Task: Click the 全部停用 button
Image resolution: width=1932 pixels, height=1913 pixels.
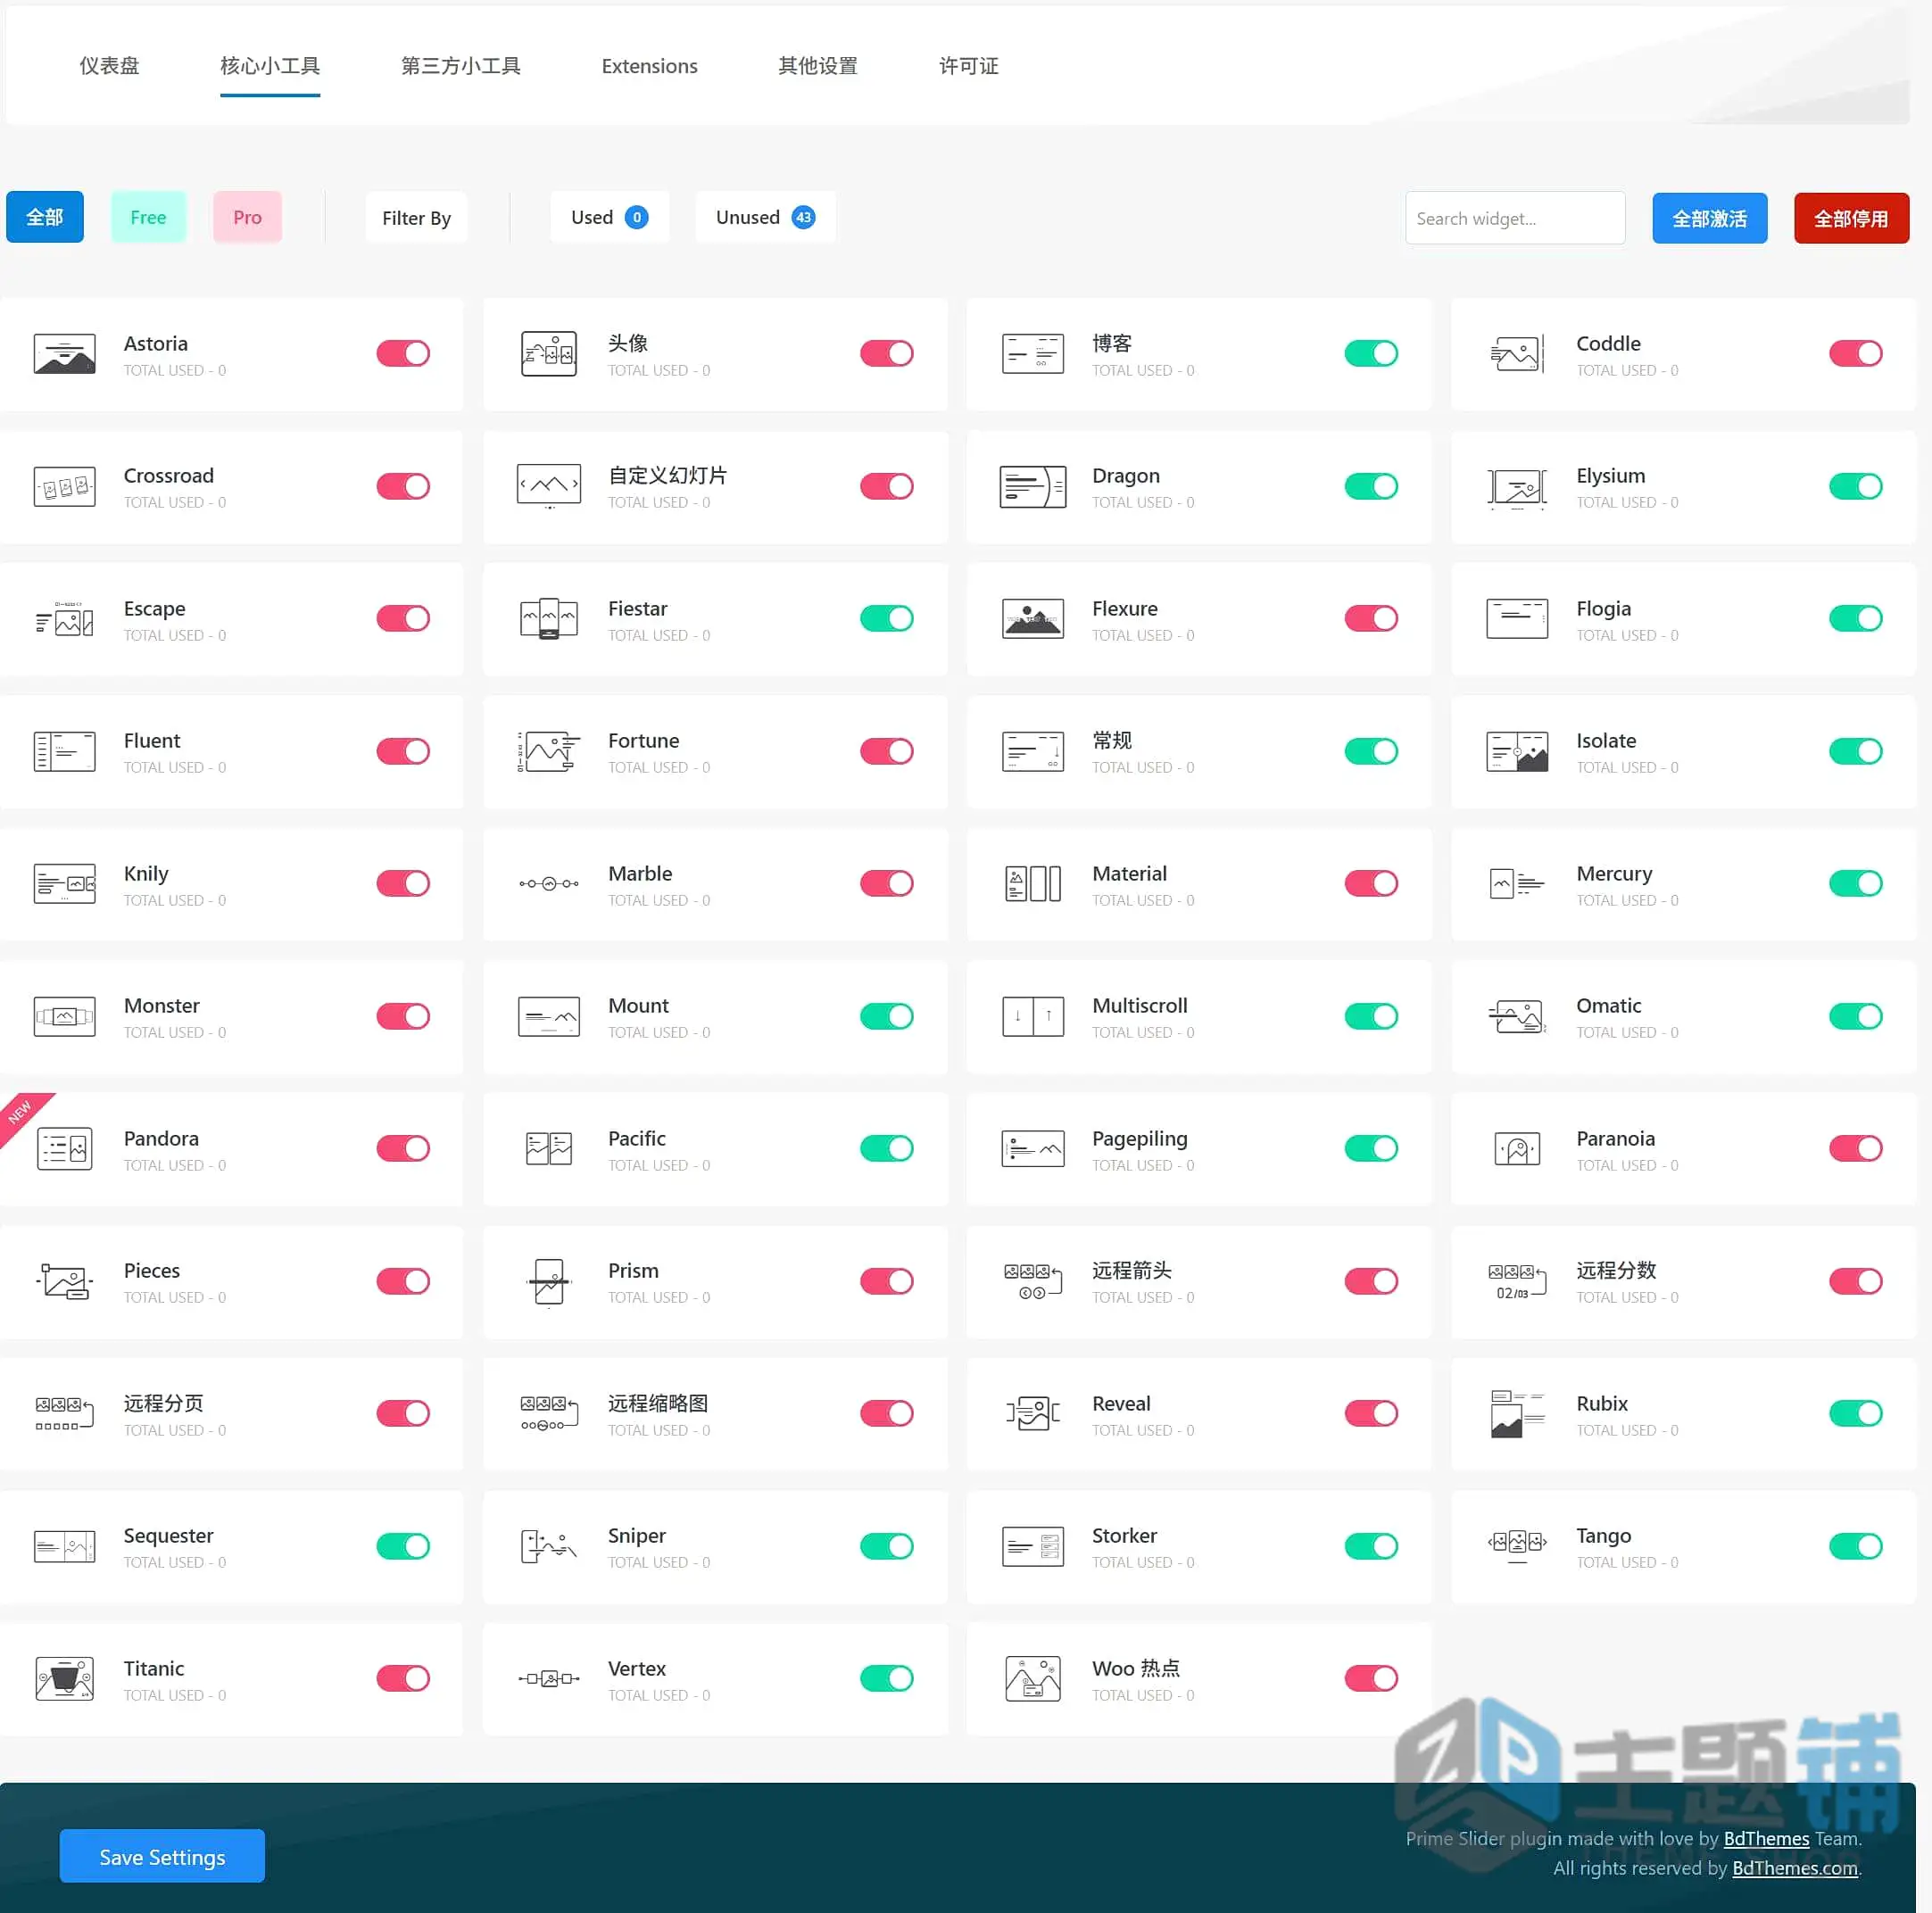Action: pyautogui.click(x=1852, y=218)
